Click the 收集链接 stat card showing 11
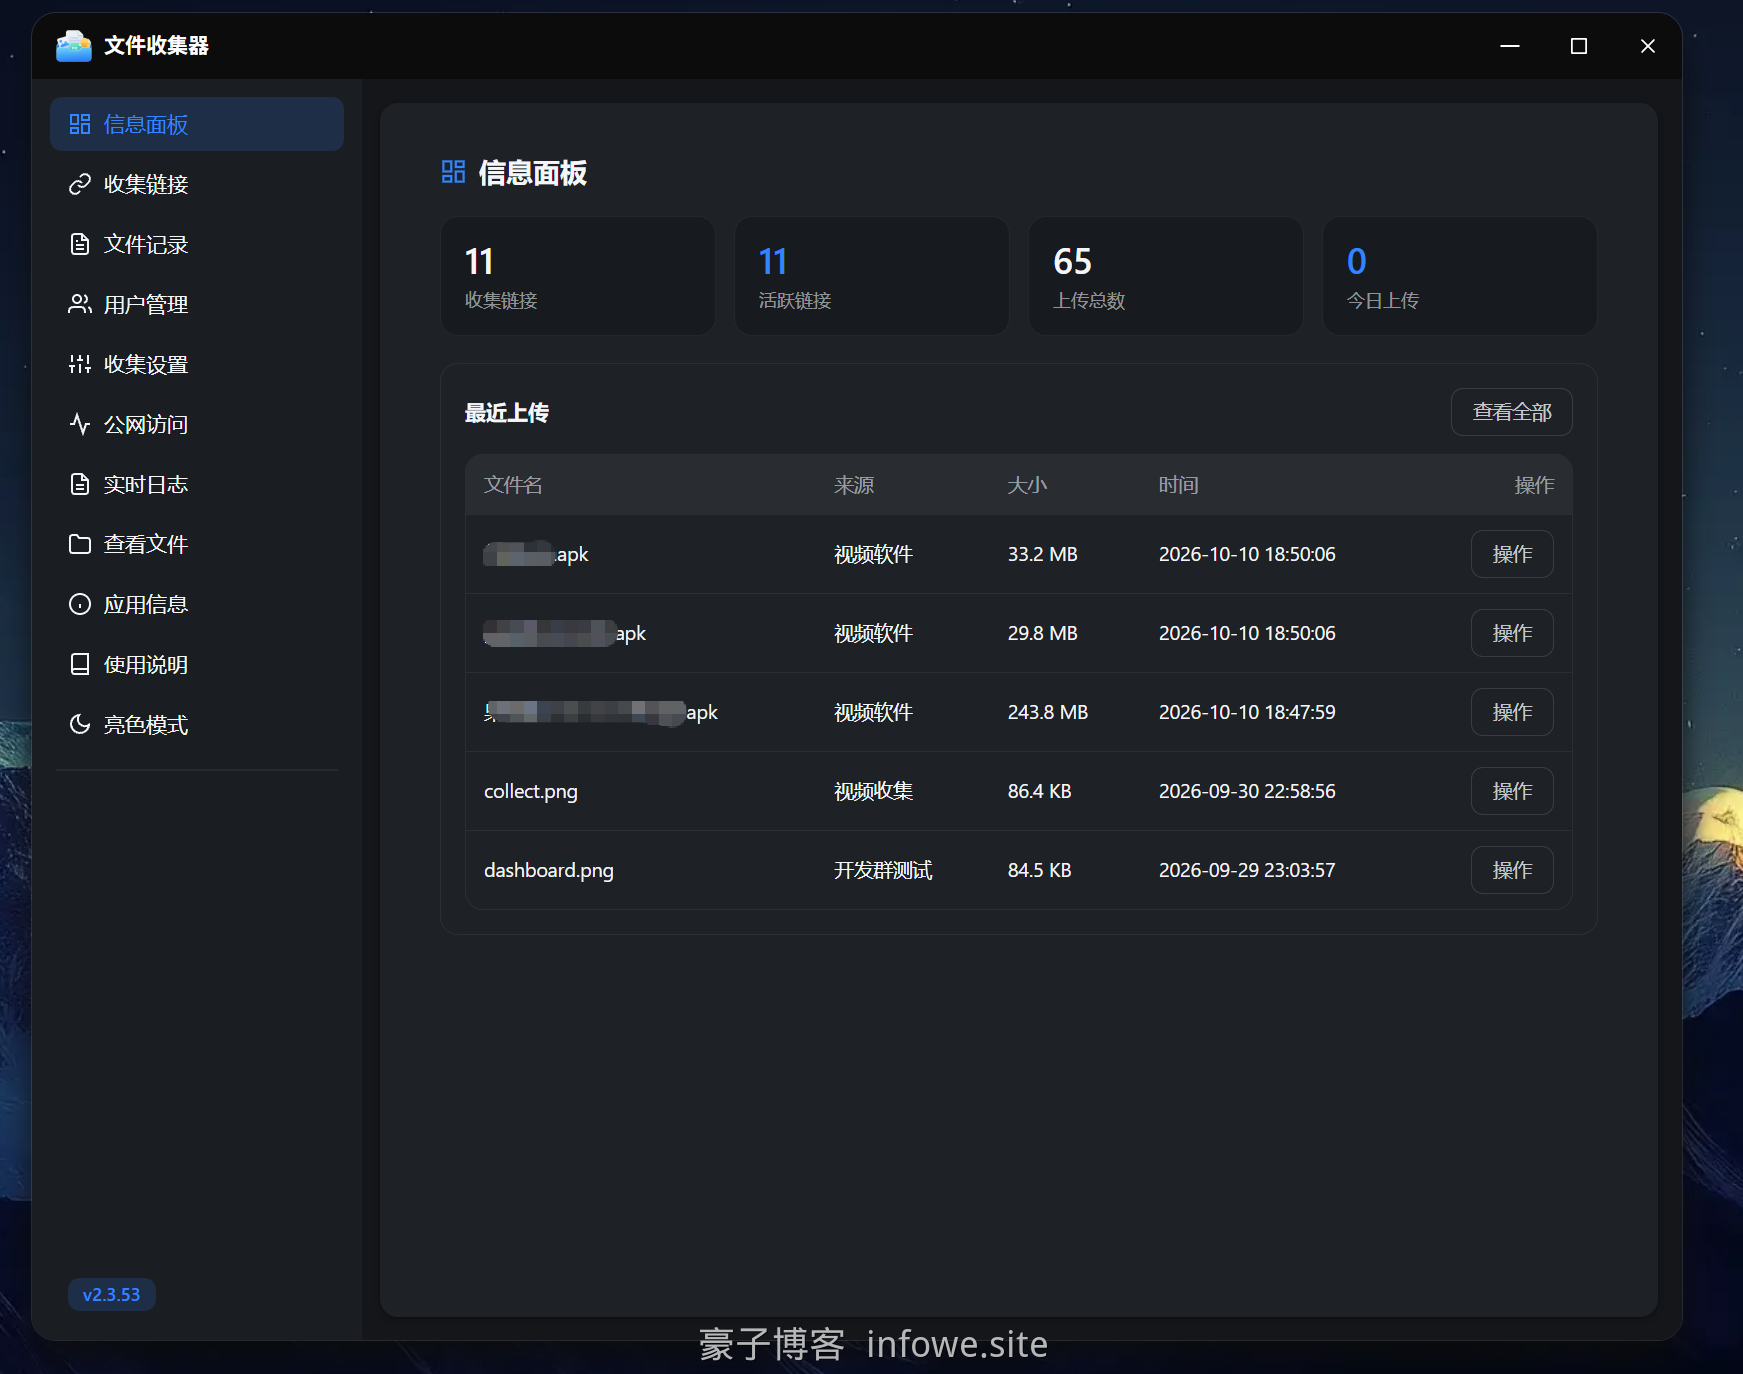The height and width of the screenshot is (1374, 1743). coord(578,276)
